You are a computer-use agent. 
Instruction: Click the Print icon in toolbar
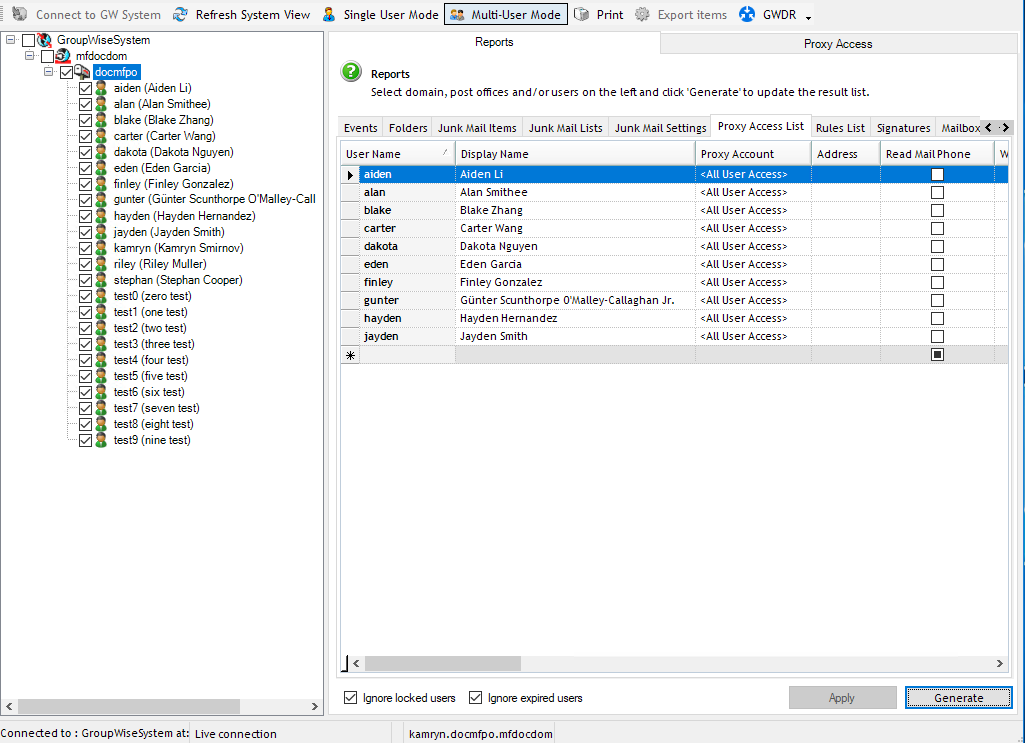click(x=581, y=14)
